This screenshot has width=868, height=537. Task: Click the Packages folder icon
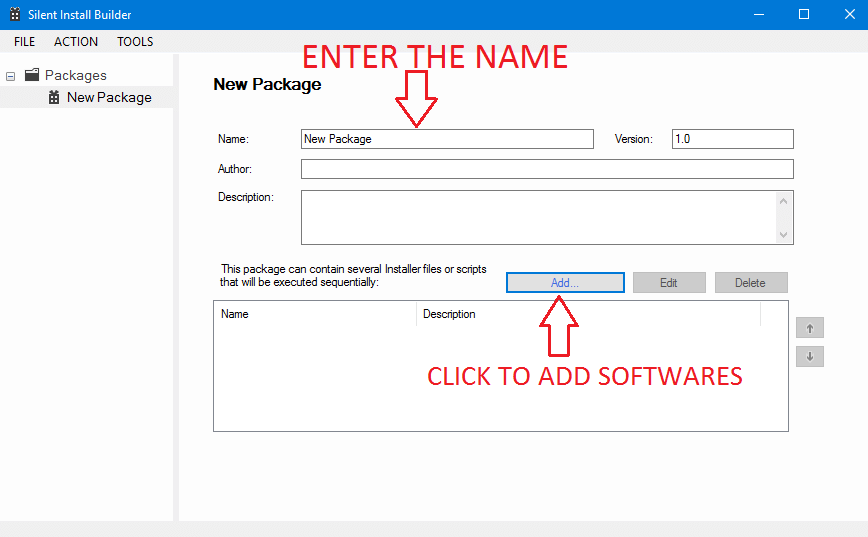(32, 74)
